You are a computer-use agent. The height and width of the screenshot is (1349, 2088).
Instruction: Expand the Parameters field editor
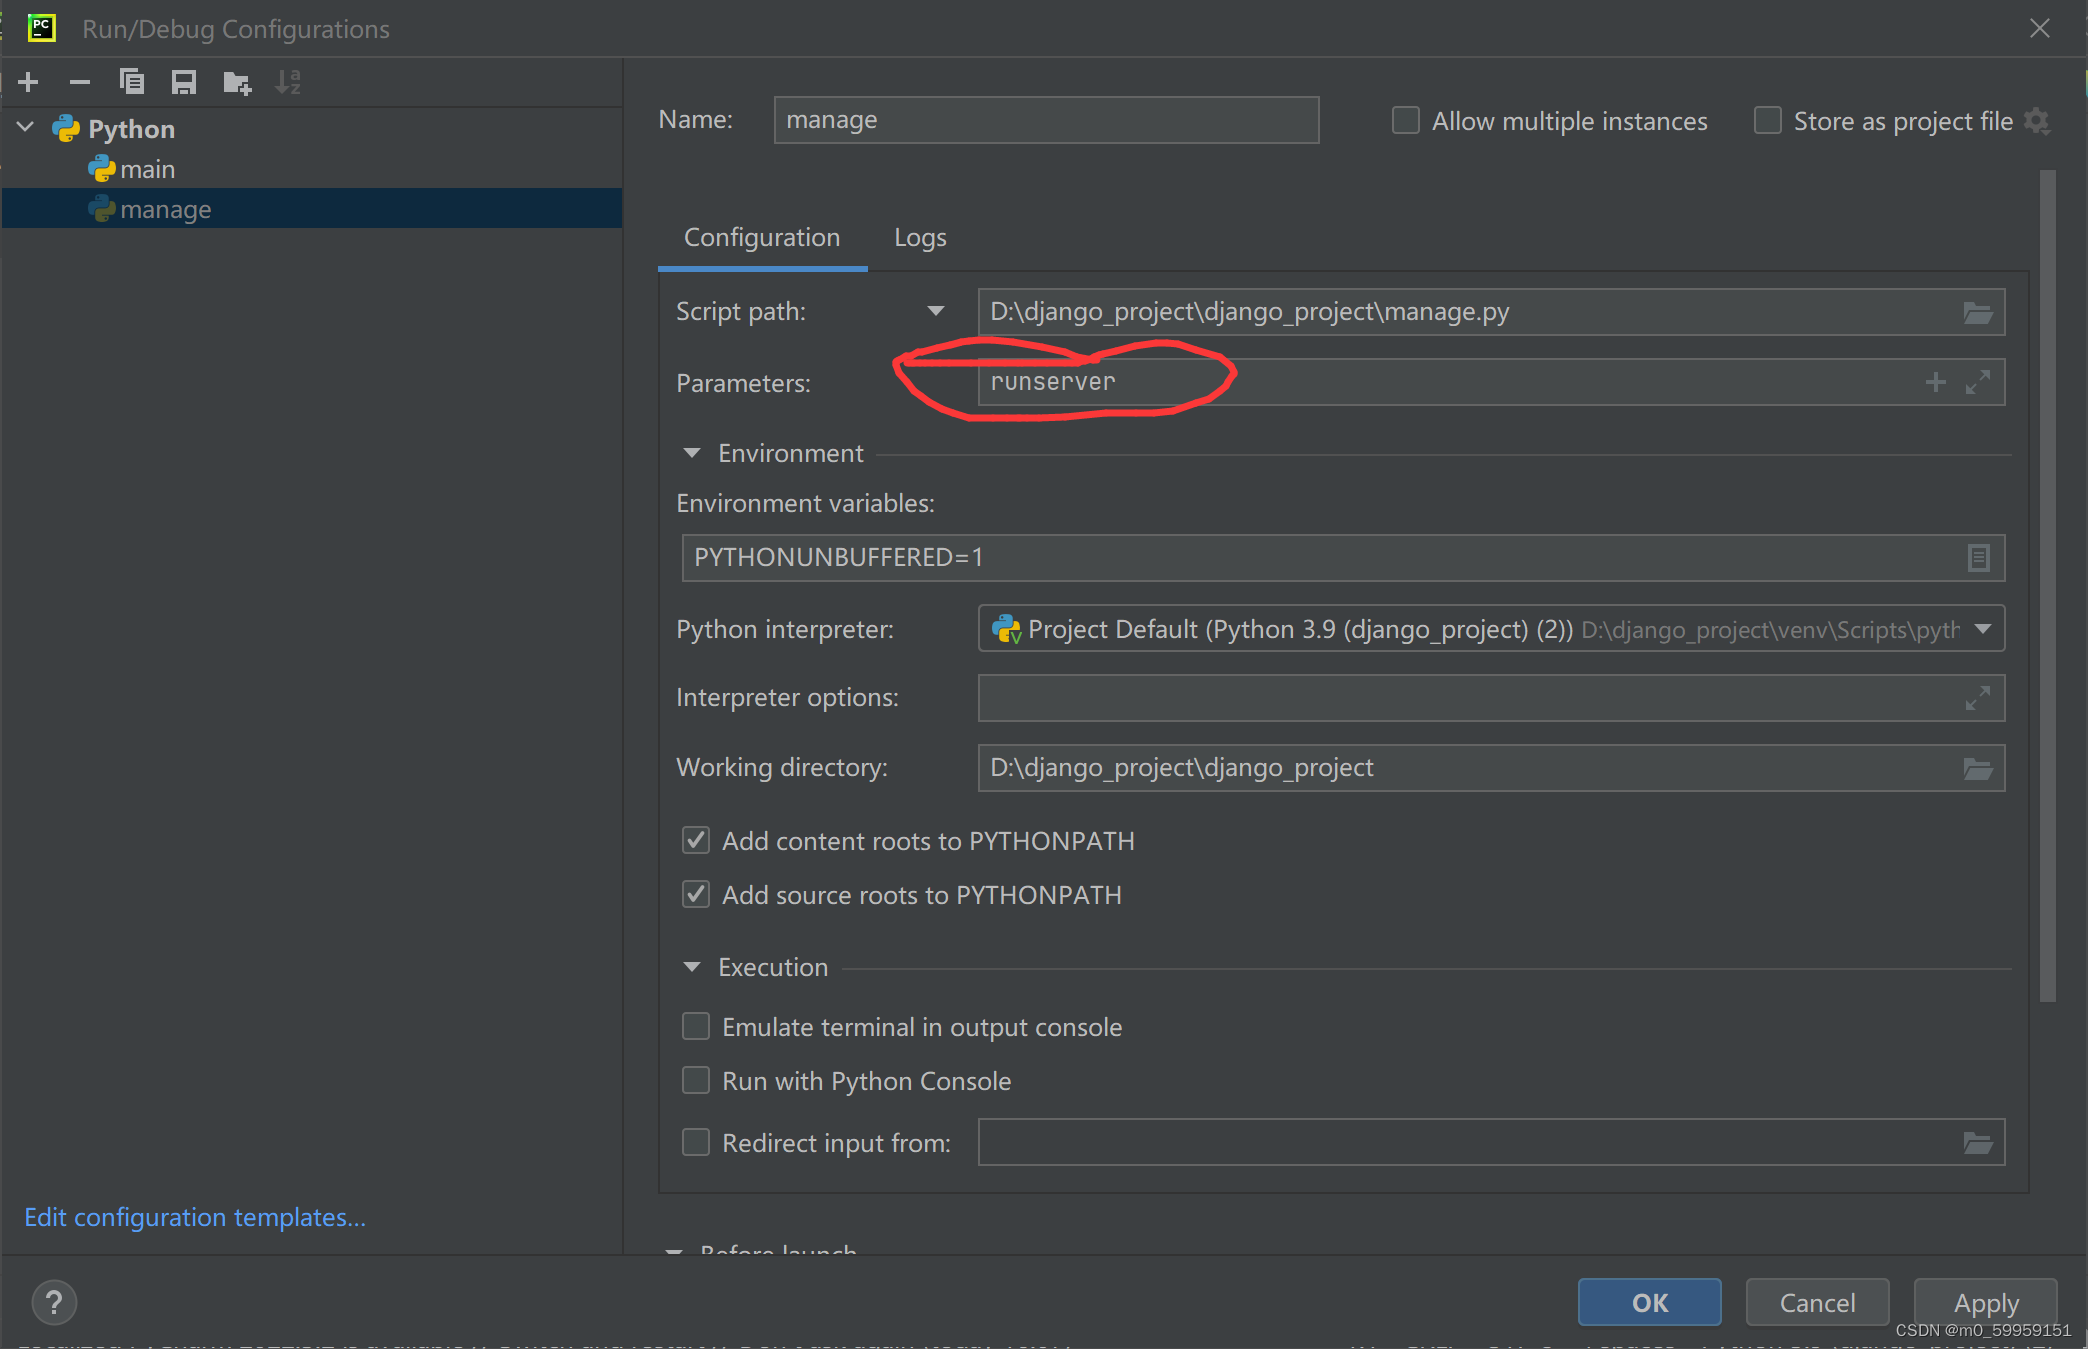[x=1977, y=382]
